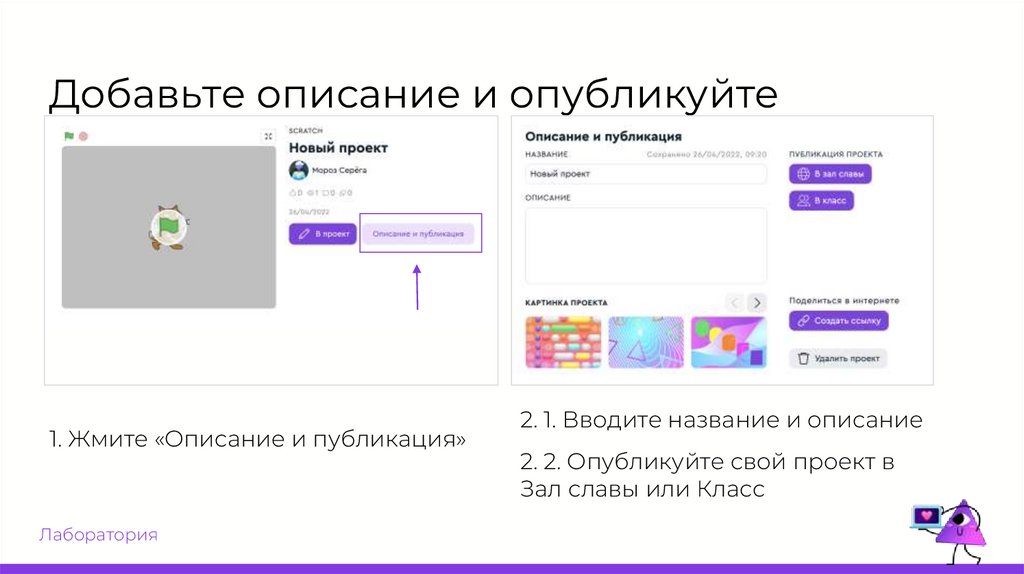The image size is (1024, 574).
Task: Click the previous arrow of project pictures
Action: coord(735,303)
